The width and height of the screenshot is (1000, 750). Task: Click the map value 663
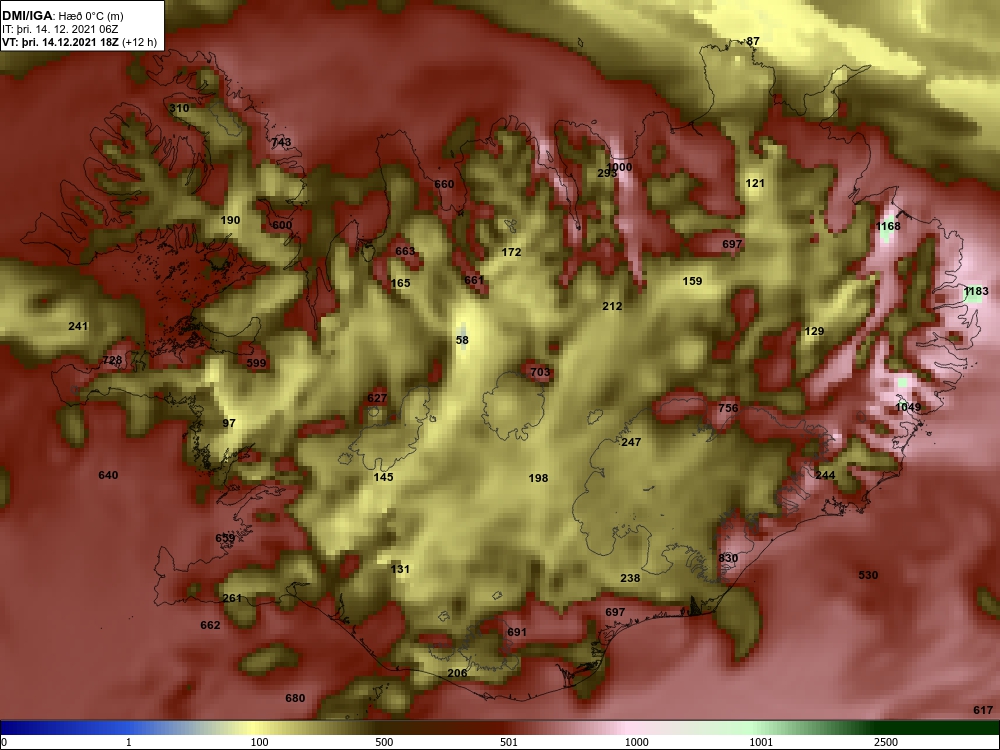point(405,251)
